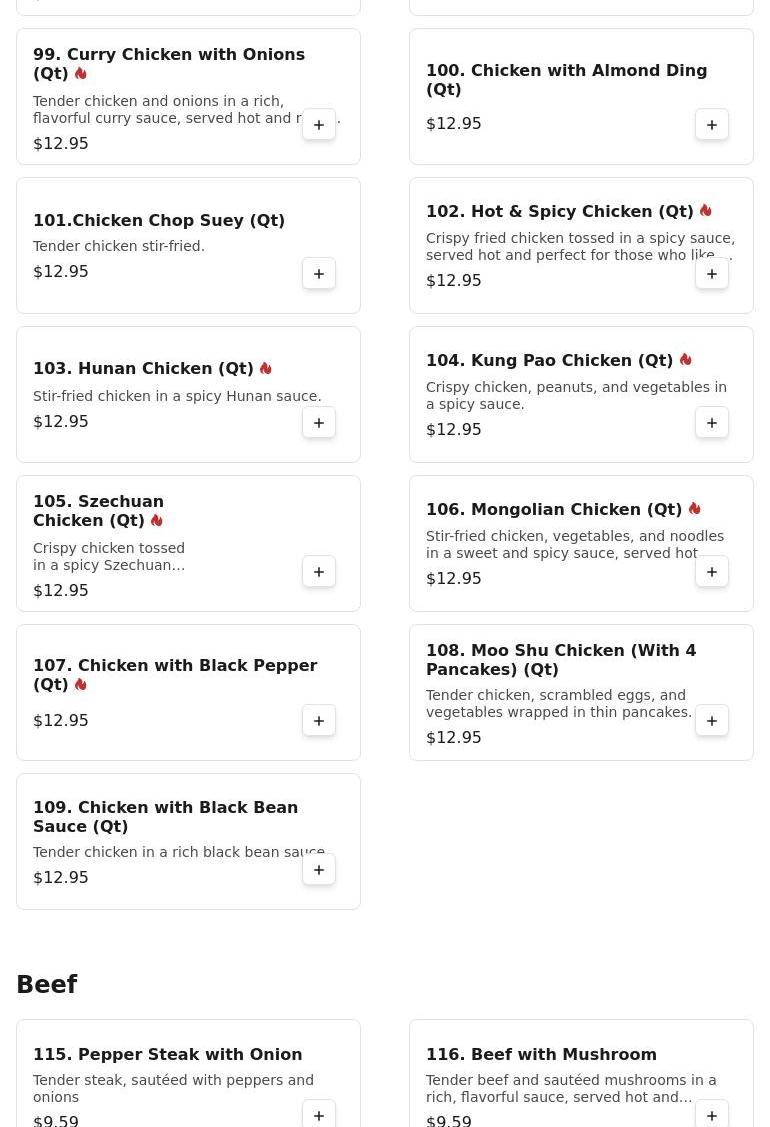The image size is (770, 1127).
Task: Add Chicken with Black Pepper to order
Action: tap(318, 720)
